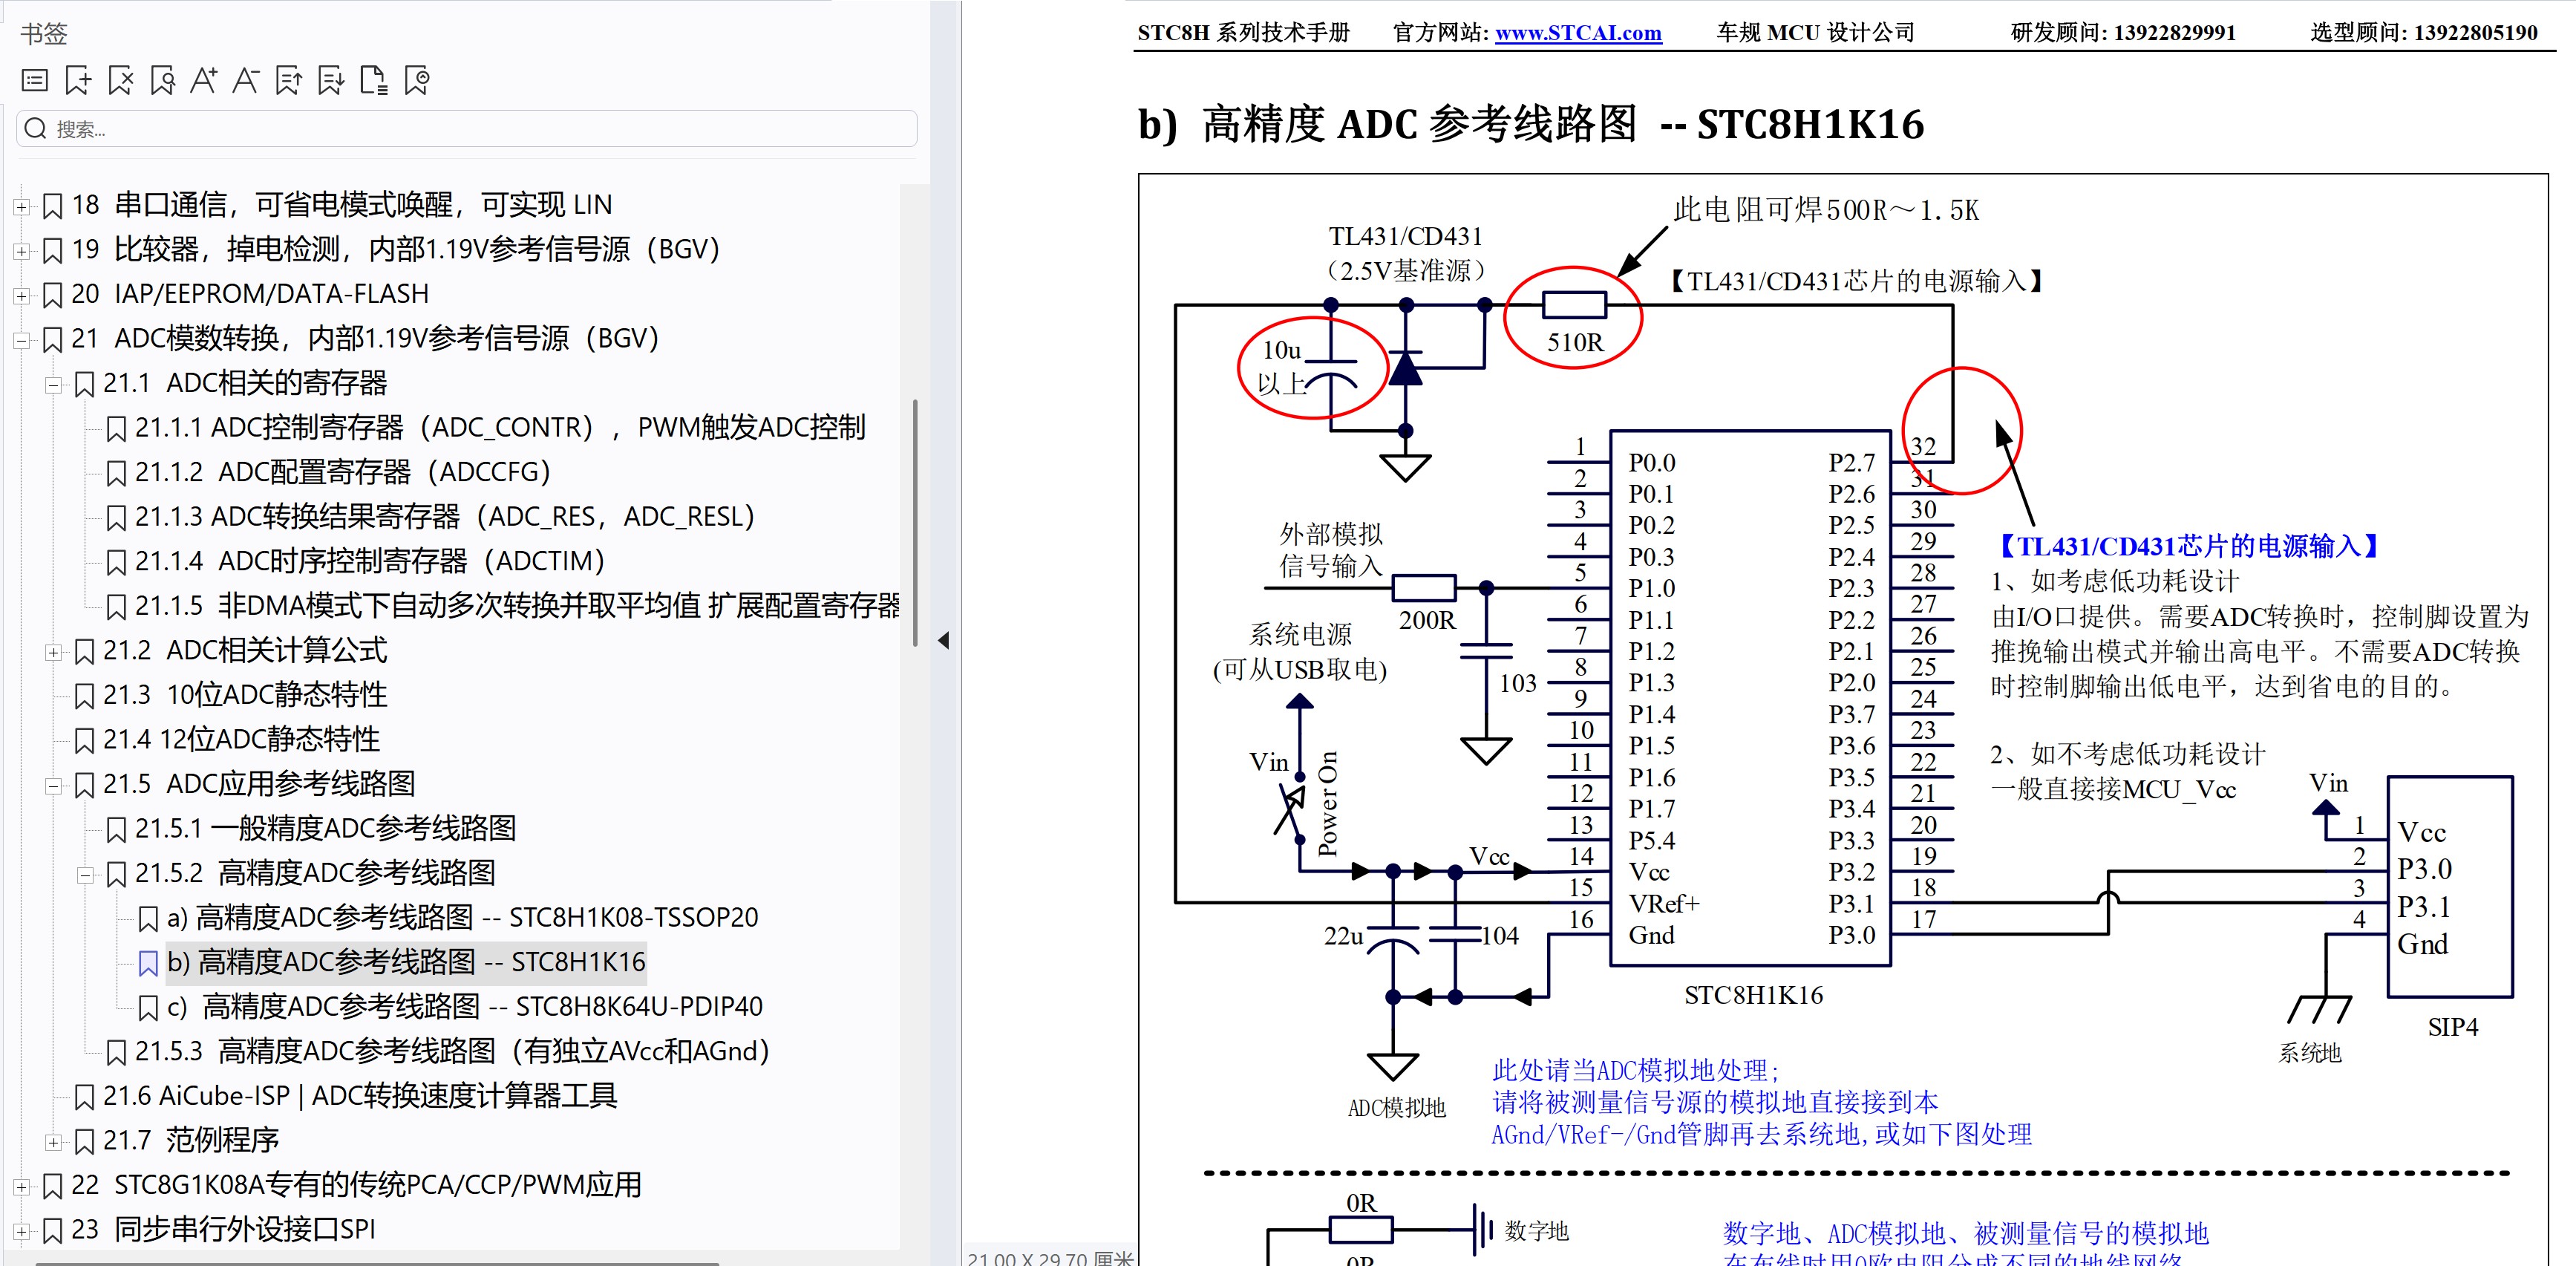Click the delete bookmark icon
Screen dimensions: 2576x1266
(x=121, y=80)
